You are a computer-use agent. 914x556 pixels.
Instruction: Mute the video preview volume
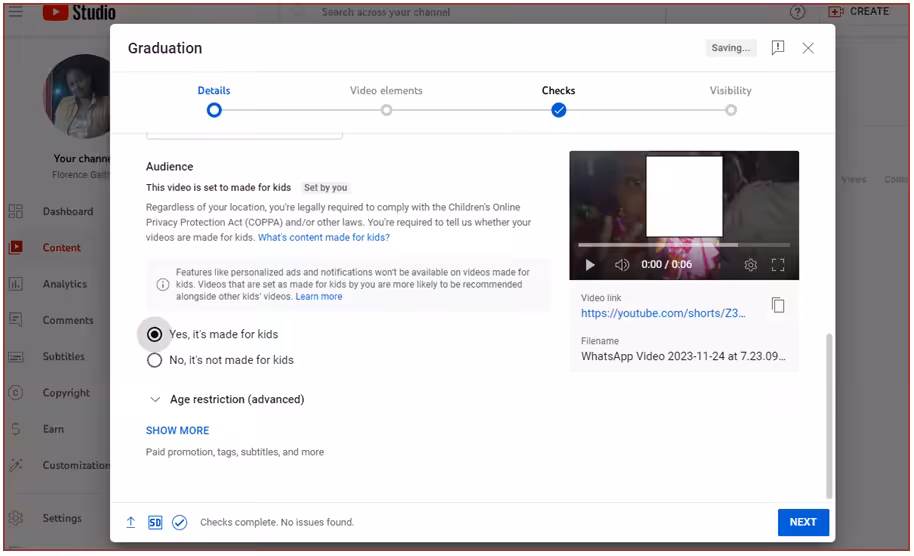621,265
